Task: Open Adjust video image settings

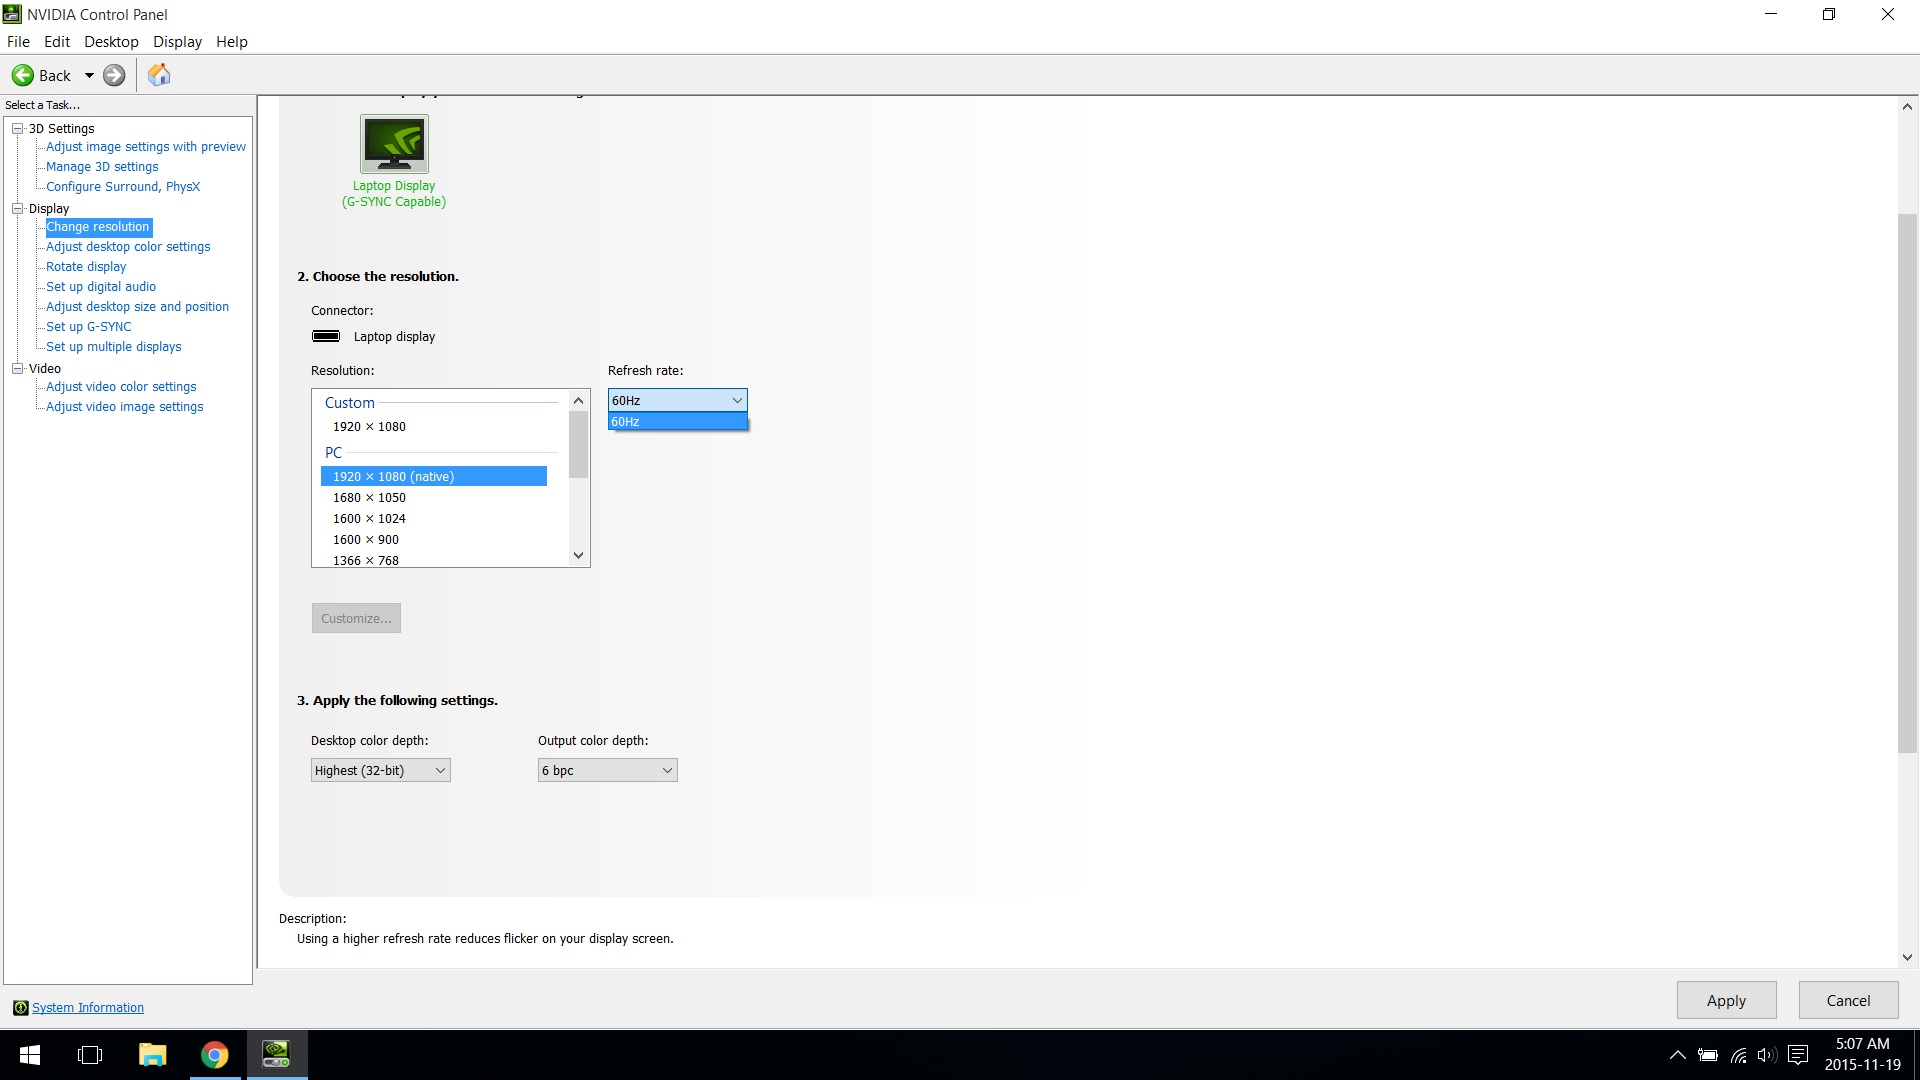Action: pos(125,406)
